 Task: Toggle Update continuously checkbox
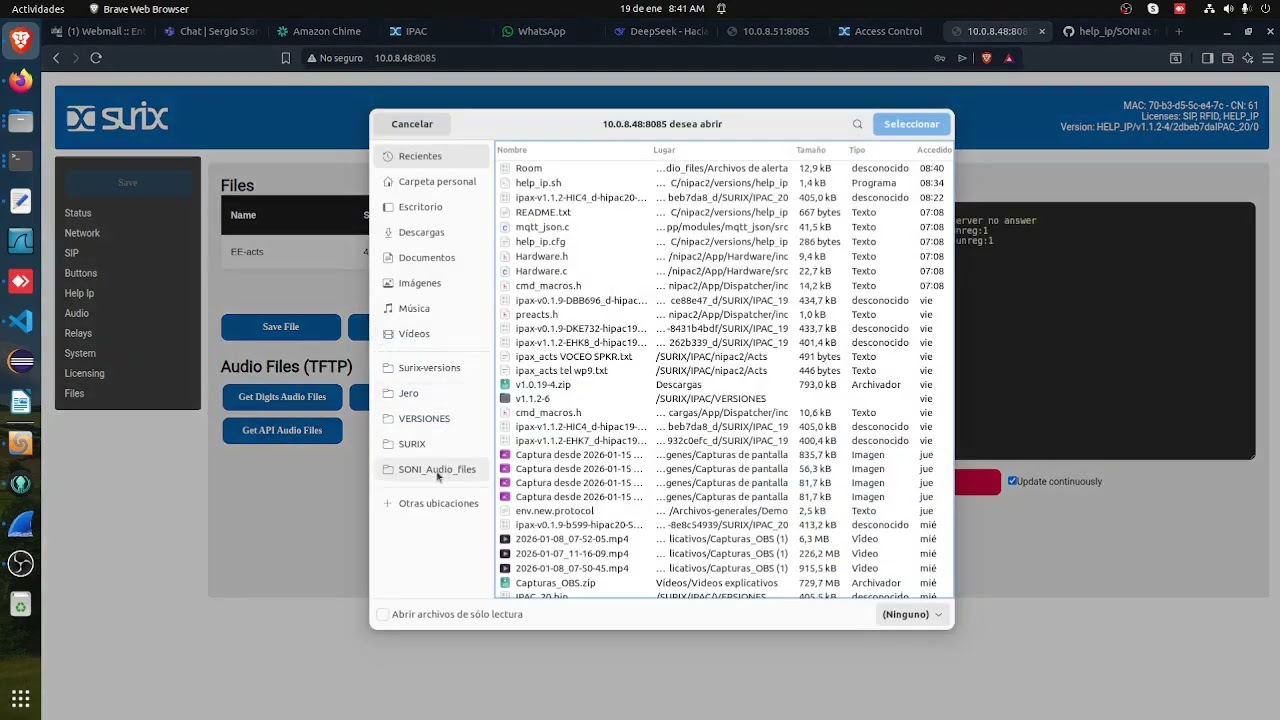pos(1012,481)
